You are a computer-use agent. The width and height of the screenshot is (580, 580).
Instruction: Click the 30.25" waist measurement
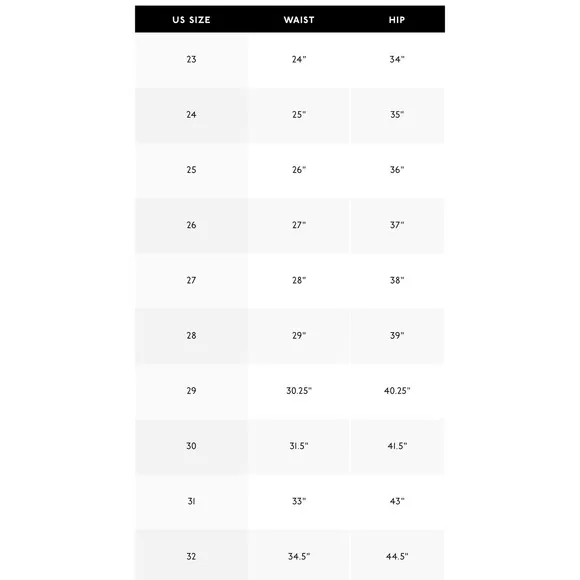299,391
